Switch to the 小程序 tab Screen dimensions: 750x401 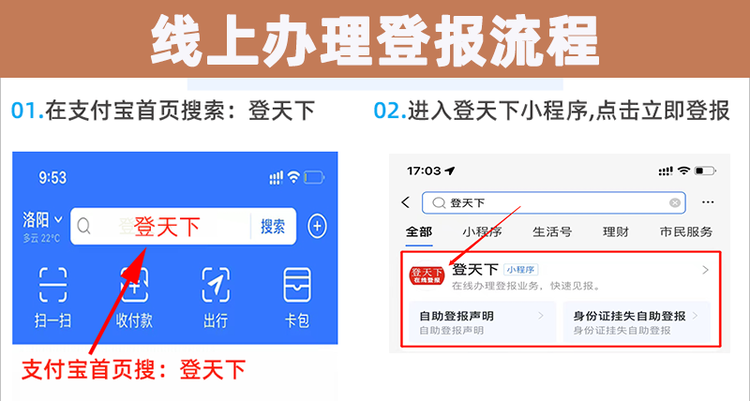482,232
